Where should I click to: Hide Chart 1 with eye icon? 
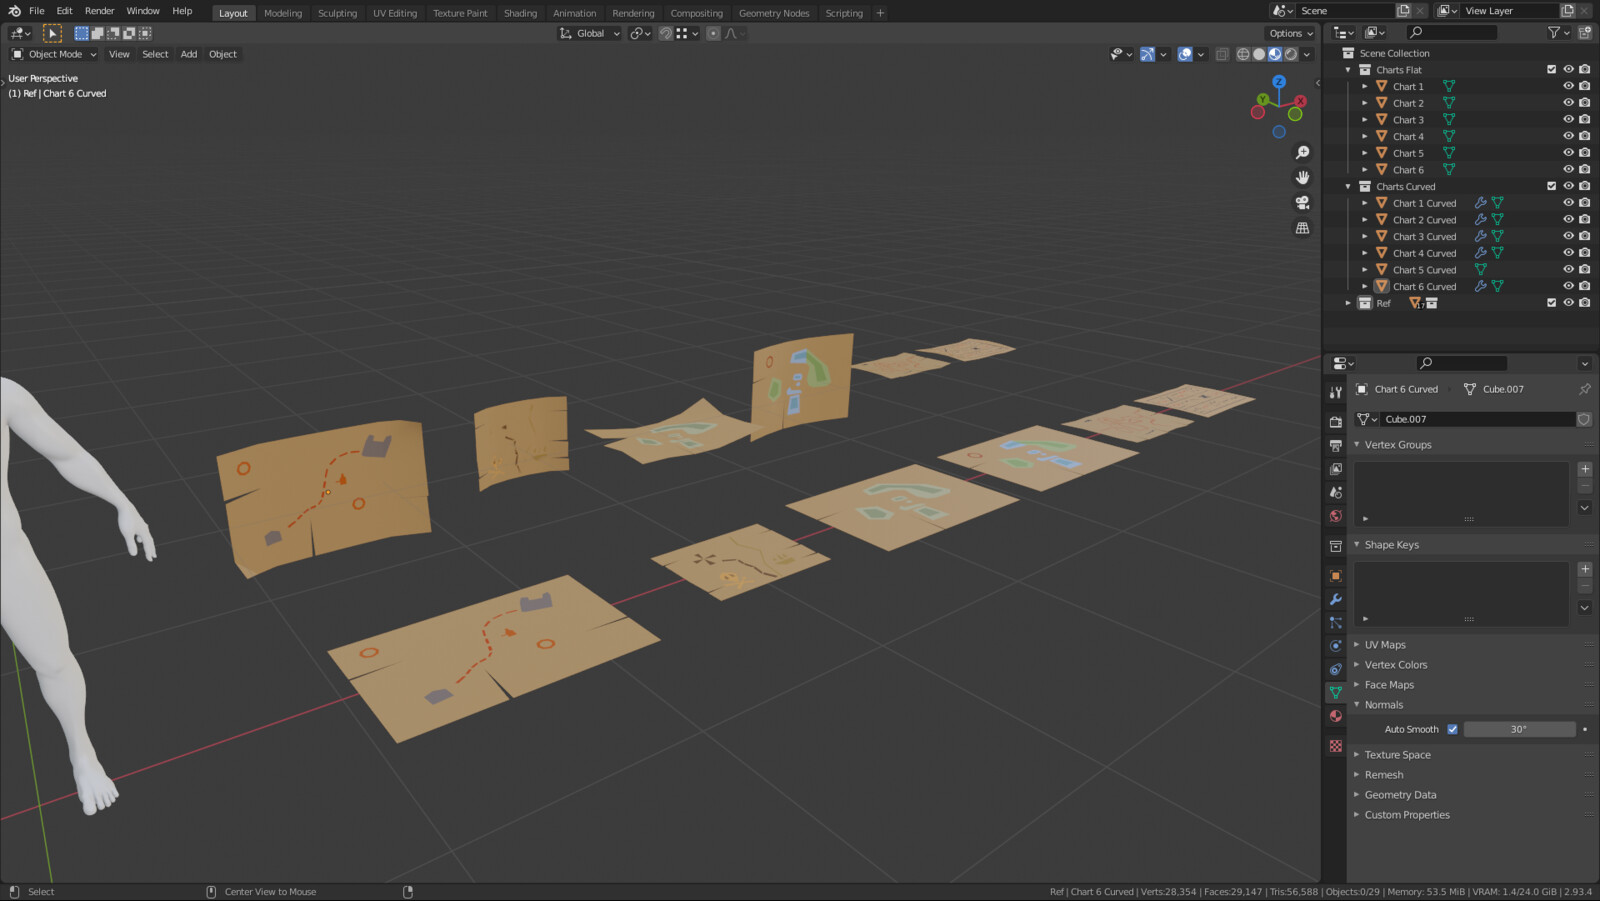coord(1568,86)
